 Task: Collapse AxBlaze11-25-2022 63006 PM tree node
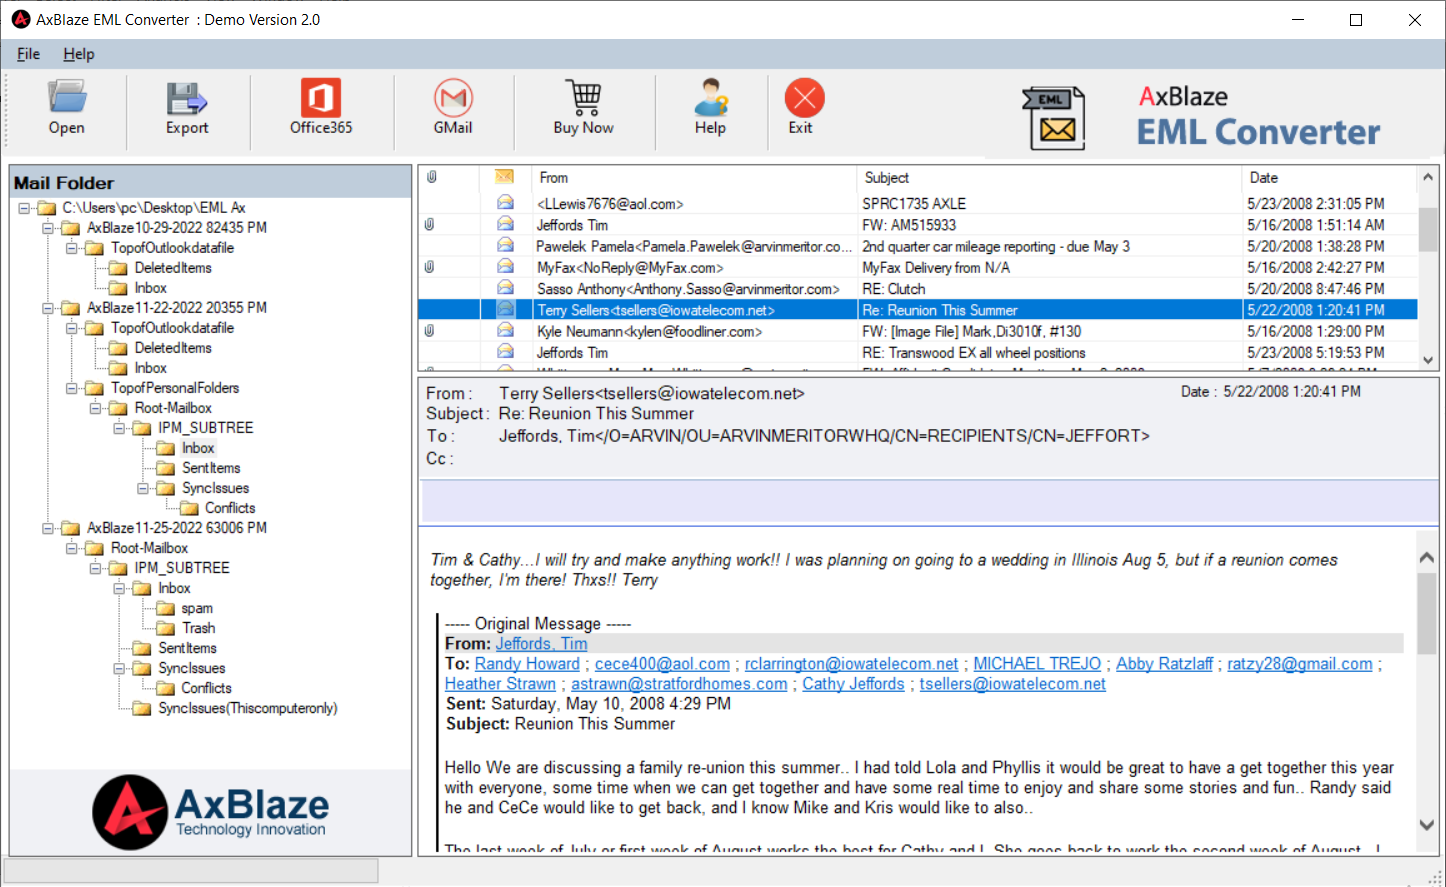coord(47,528)
